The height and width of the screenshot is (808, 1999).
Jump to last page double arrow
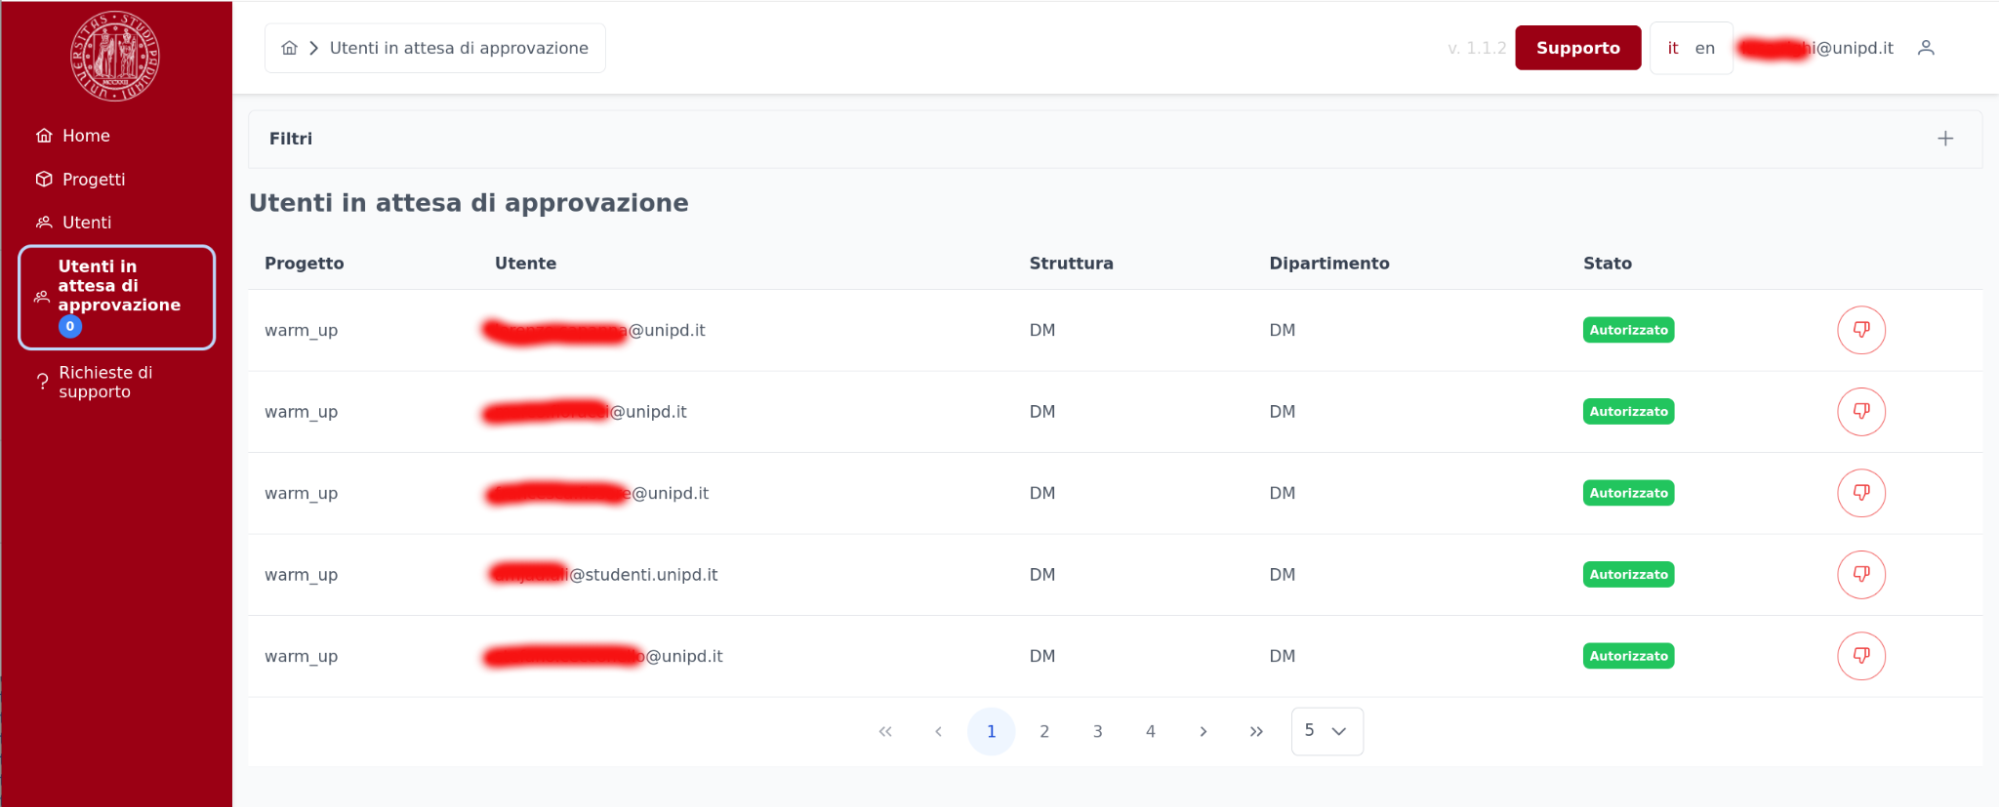tap(1256, 732)
